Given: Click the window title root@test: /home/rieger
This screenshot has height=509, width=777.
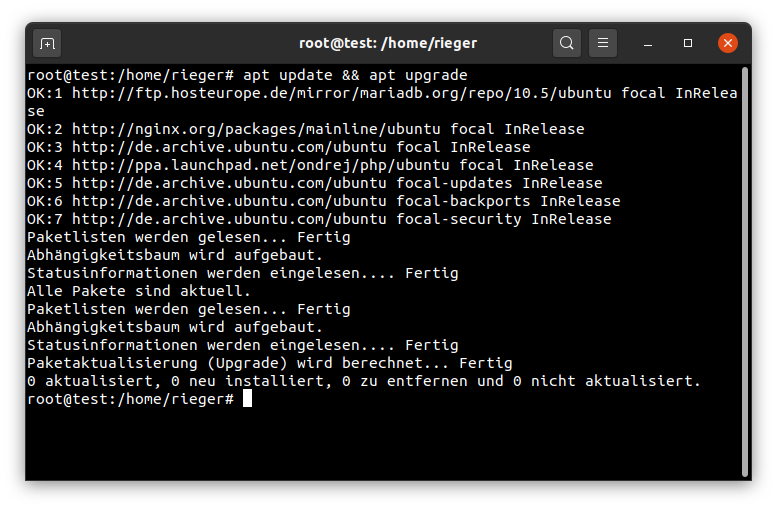Looking at the screenshot, I should pyautogui.click(x=388, y=44).
